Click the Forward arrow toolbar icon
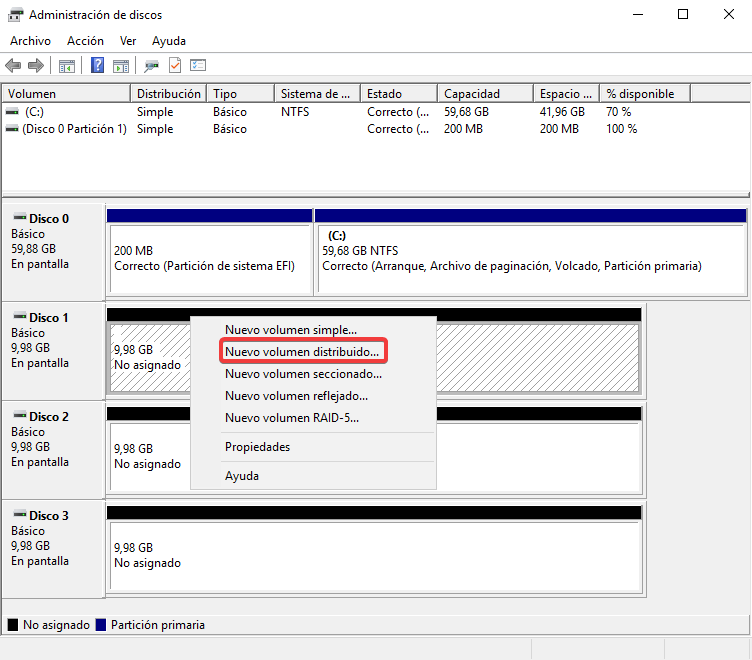752x660 pixels. (x=36, y=66)
